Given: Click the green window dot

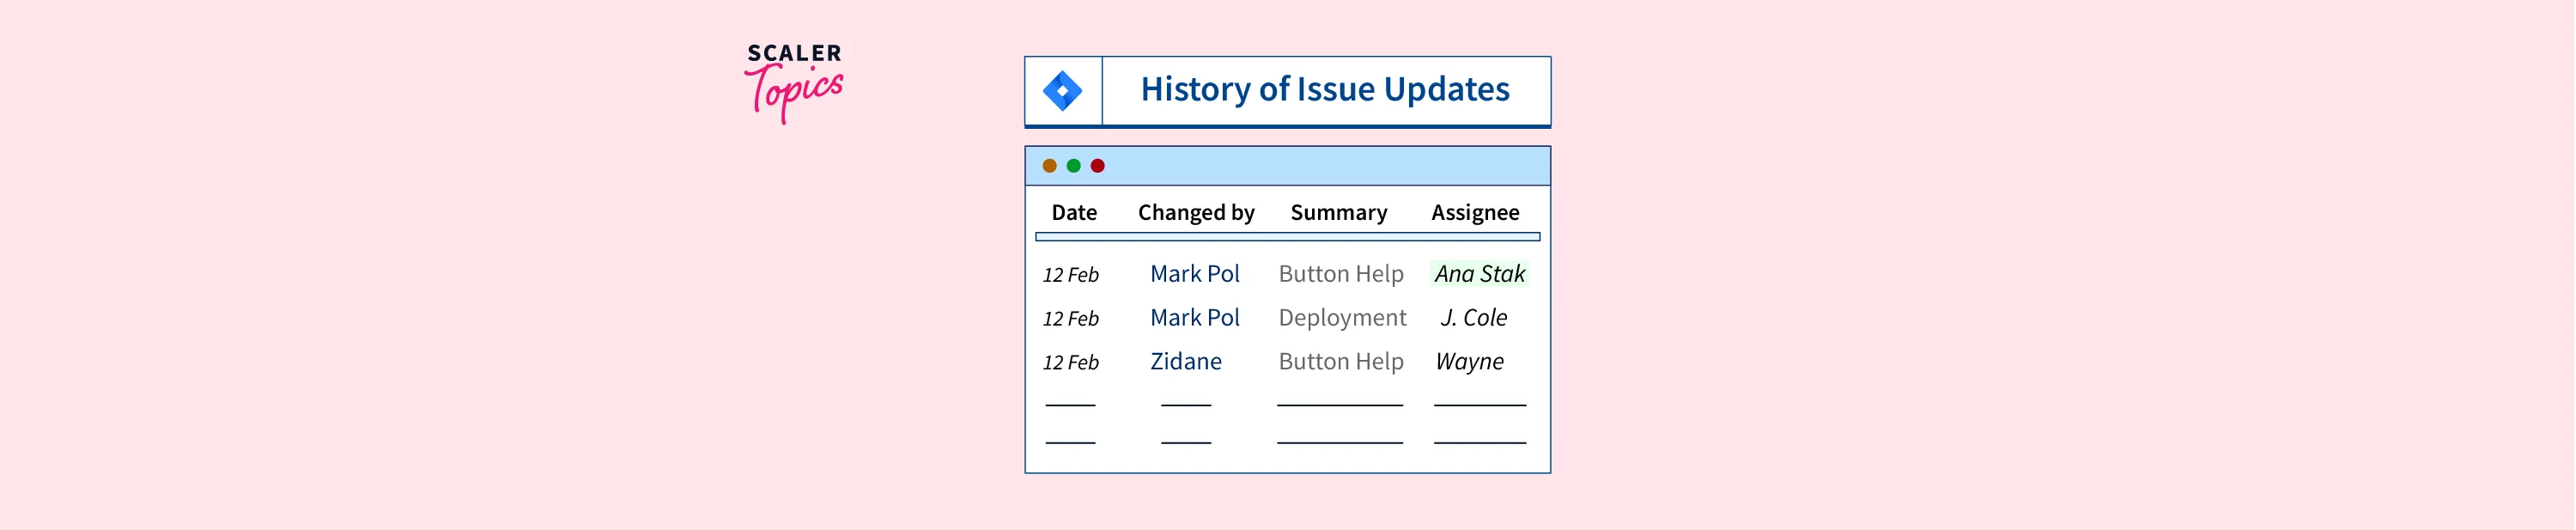Looking at the screenshot, I should coord(1073,166).
